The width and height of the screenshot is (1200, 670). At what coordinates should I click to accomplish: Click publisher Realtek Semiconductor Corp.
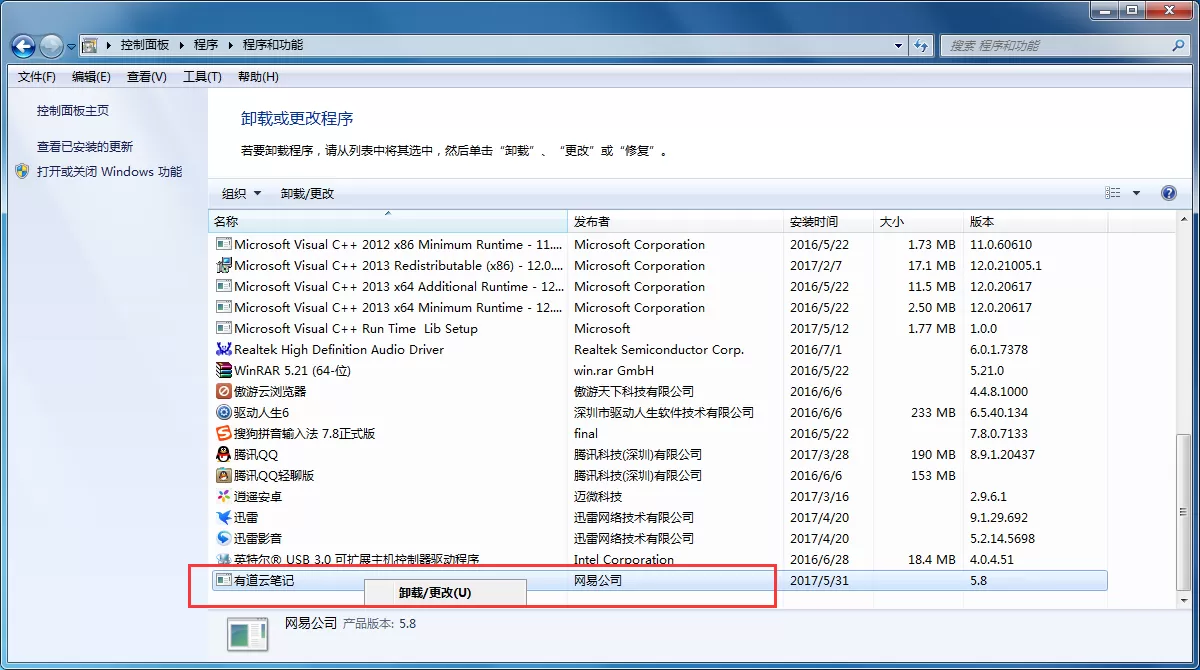[659, 349]
